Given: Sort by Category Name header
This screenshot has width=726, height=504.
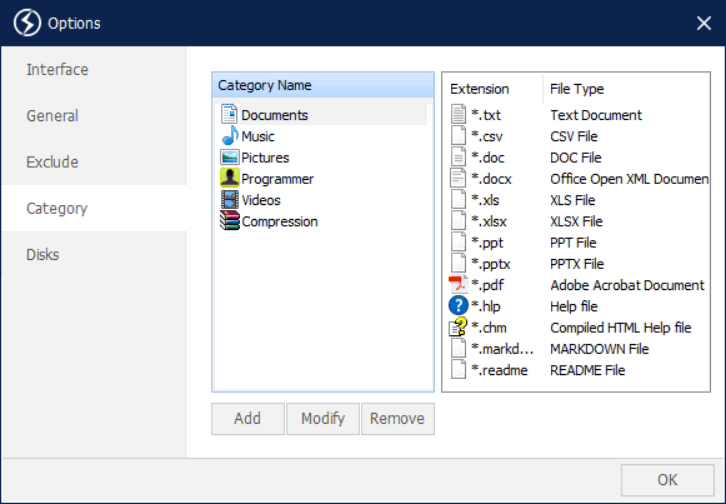Looking at the screenshot, I should point(323,85).
